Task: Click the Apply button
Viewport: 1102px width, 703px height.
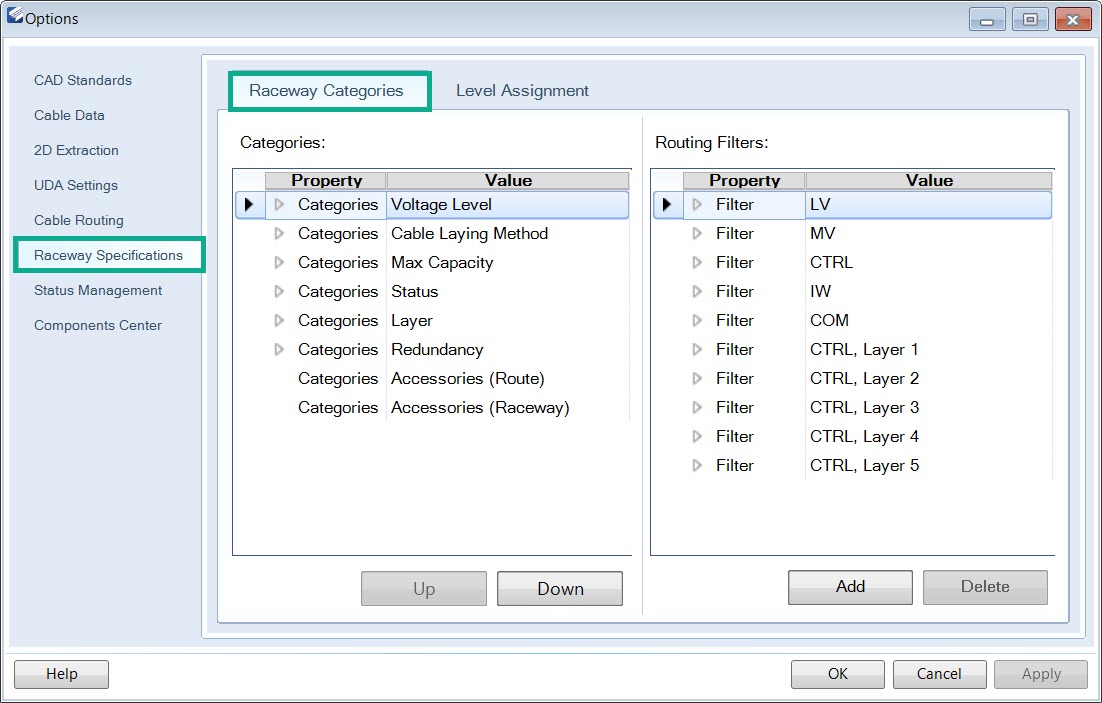Action: tap(1042, 674)
